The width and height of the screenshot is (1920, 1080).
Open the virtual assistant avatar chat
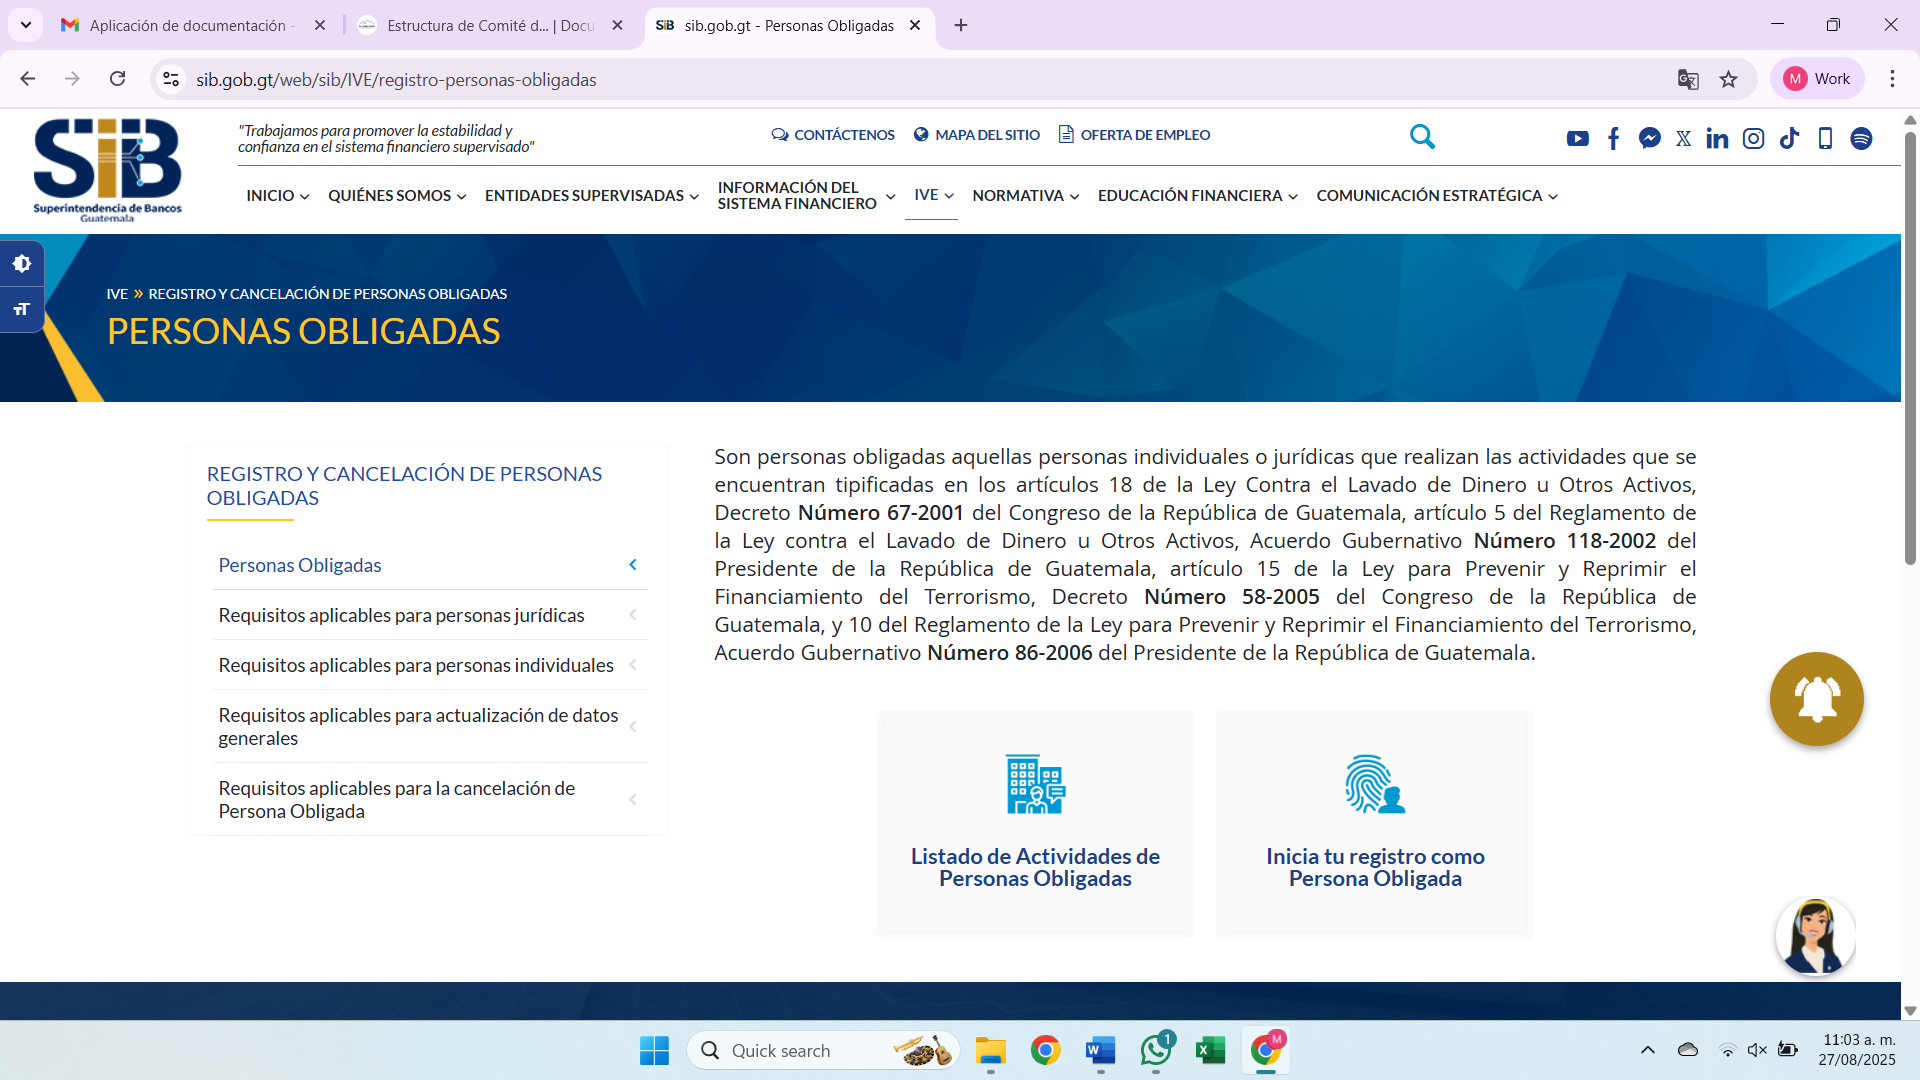pyautogui.click(x=1815, y=937)
